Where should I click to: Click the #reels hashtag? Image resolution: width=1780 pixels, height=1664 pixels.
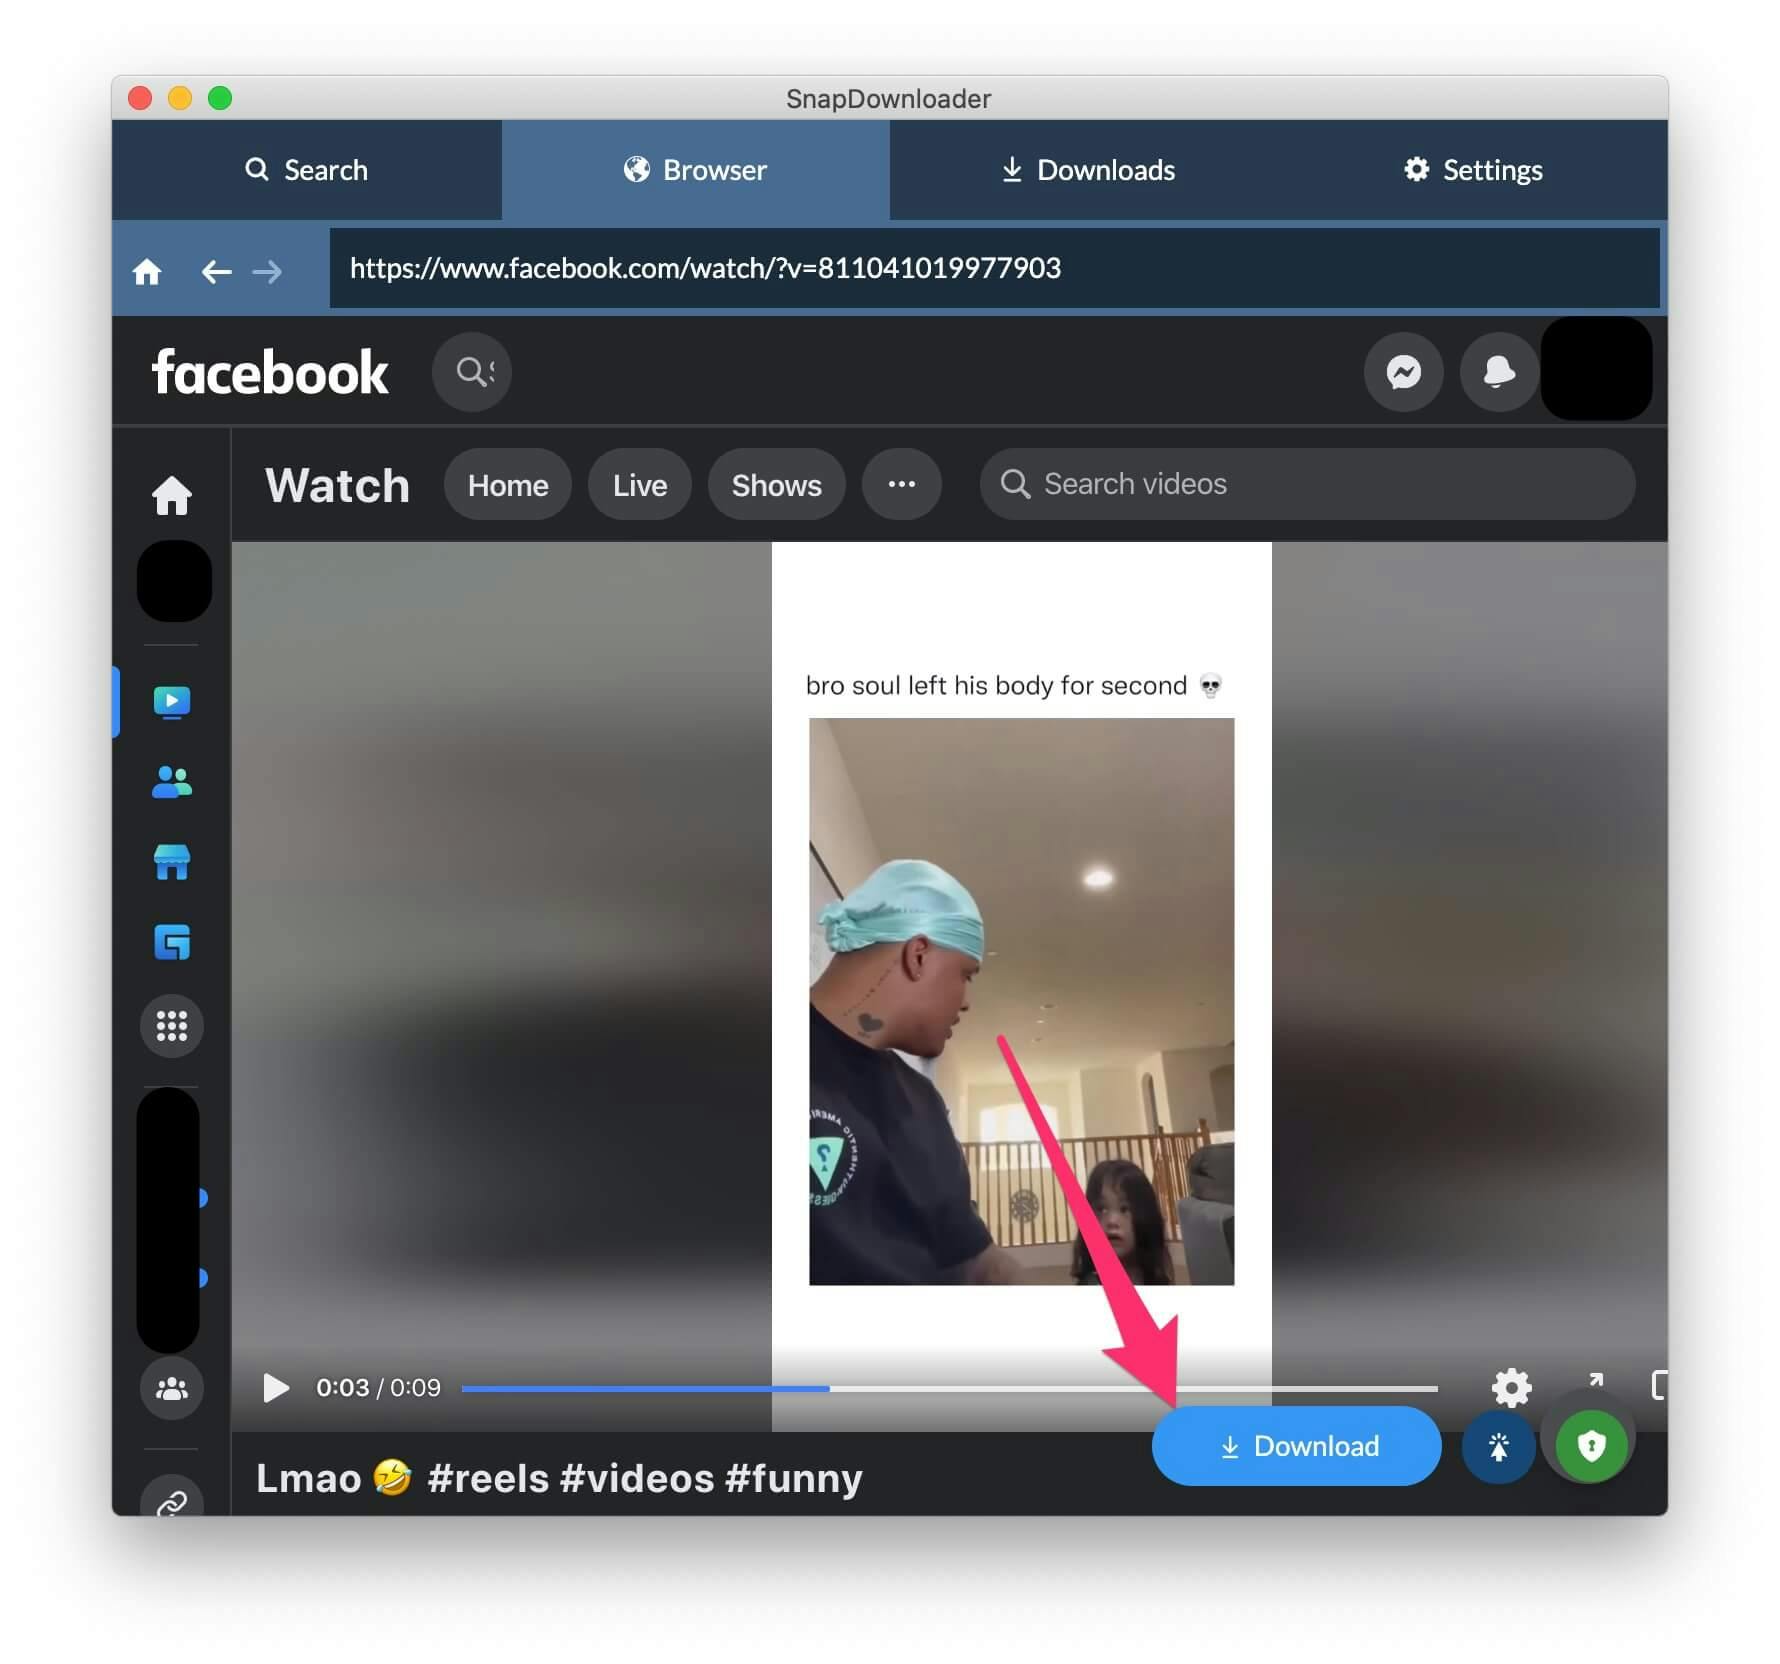click(488, 1478)
